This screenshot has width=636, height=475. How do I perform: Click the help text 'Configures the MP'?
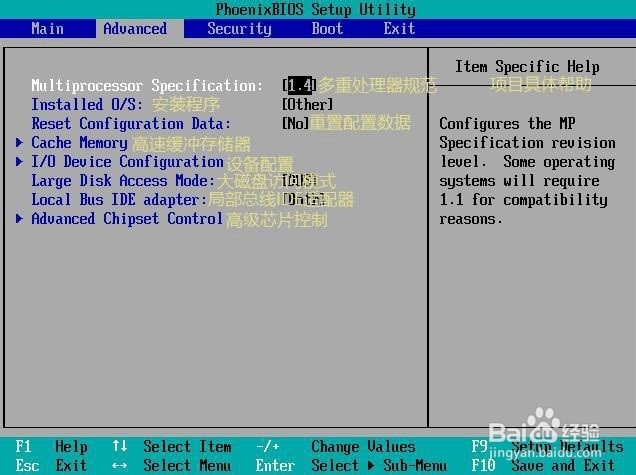507,123
